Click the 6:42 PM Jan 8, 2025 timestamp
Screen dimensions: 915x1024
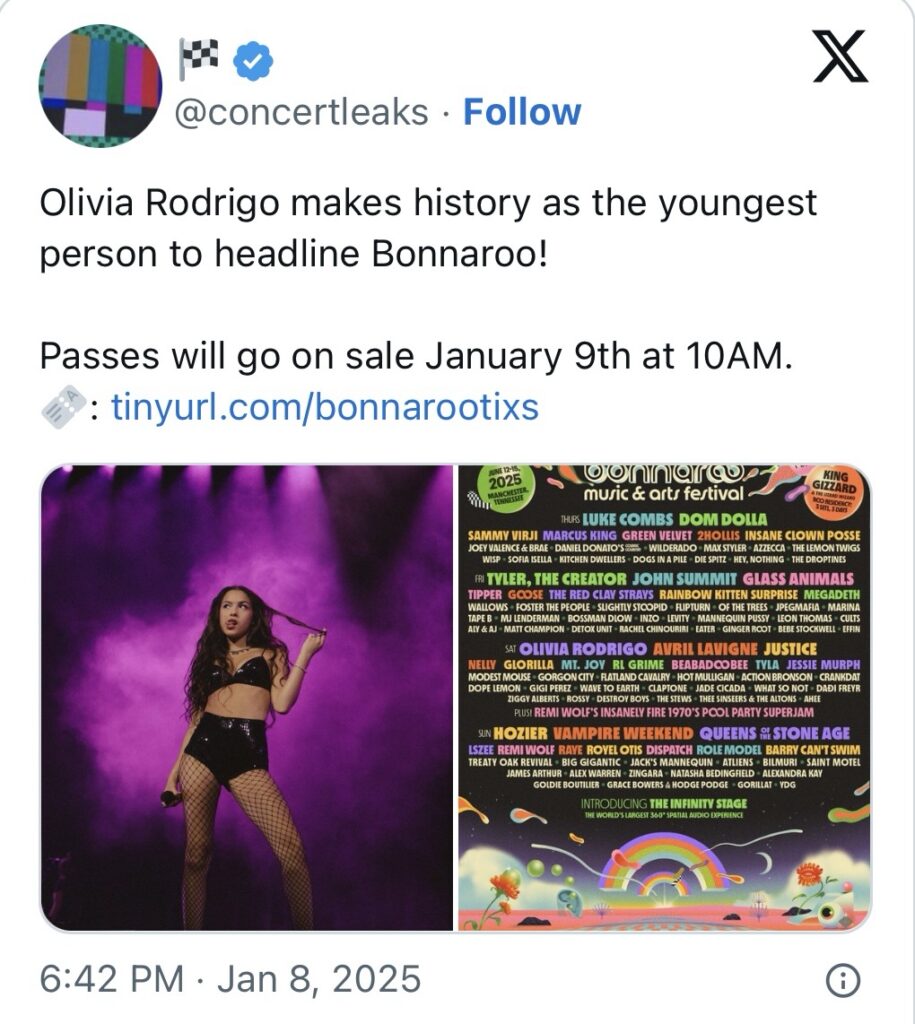(x=230, y=978)
